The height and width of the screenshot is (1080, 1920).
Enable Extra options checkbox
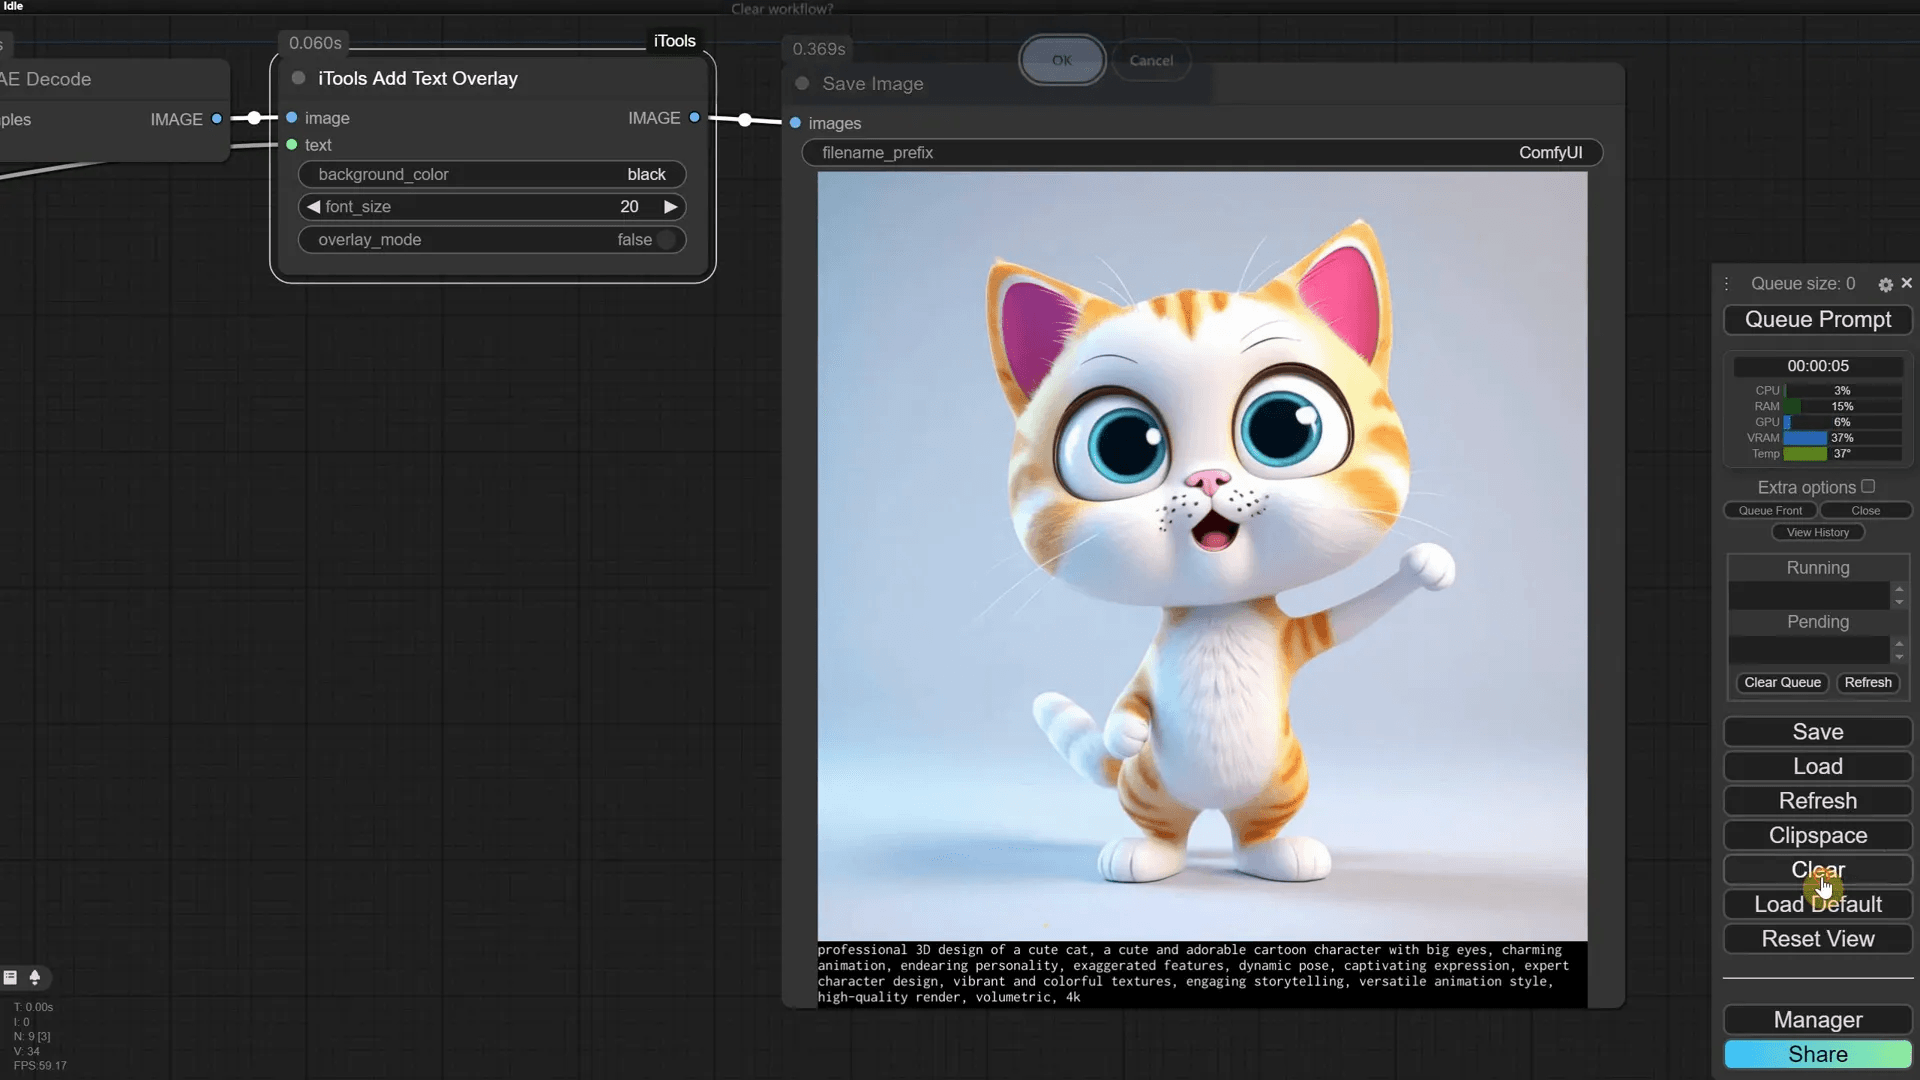tap(1868, 487)
